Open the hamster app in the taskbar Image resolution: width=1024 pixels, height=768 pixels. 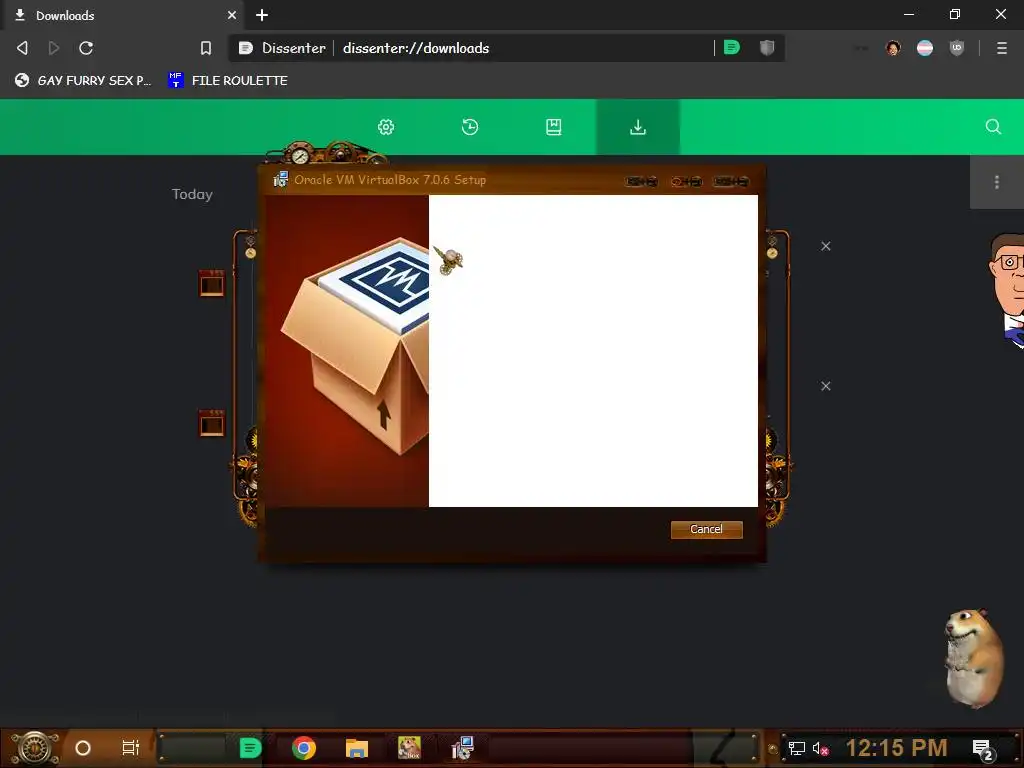pyautogui.click(x=409, y=748)
